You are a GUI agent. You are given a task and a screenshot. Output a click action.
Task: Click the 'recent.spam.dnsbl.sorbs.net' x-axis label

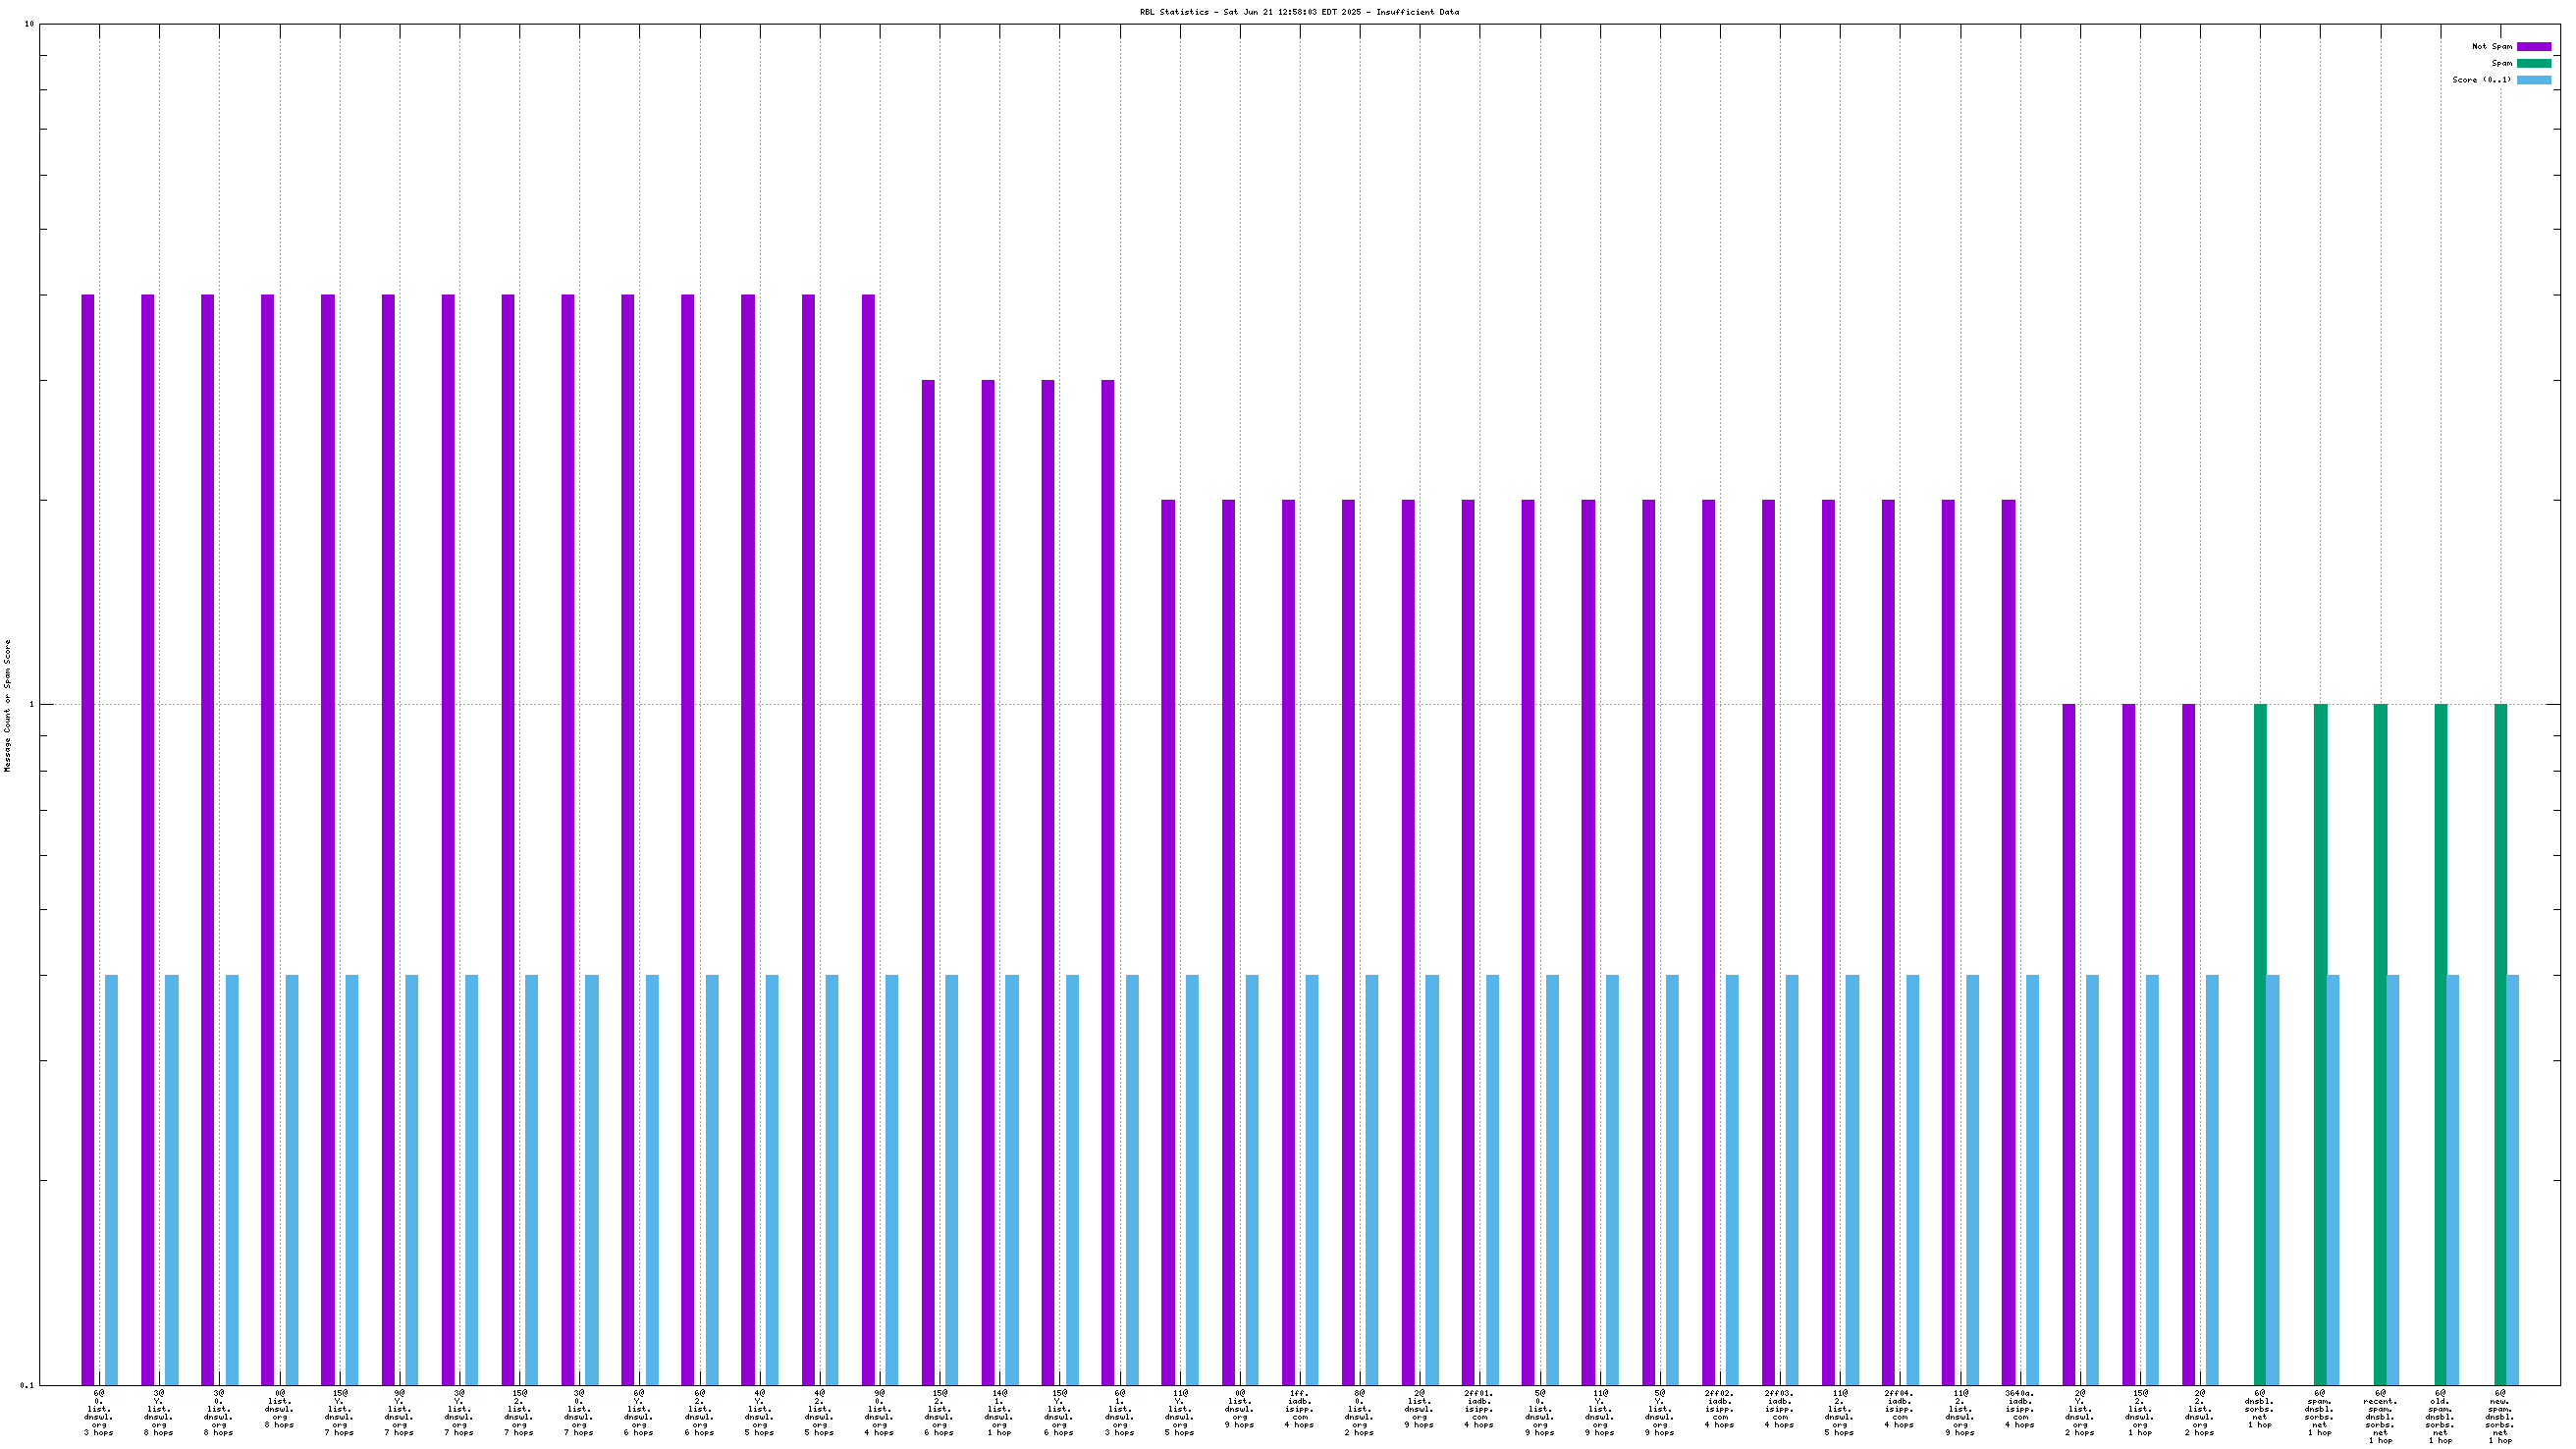coord(2379,1416)
